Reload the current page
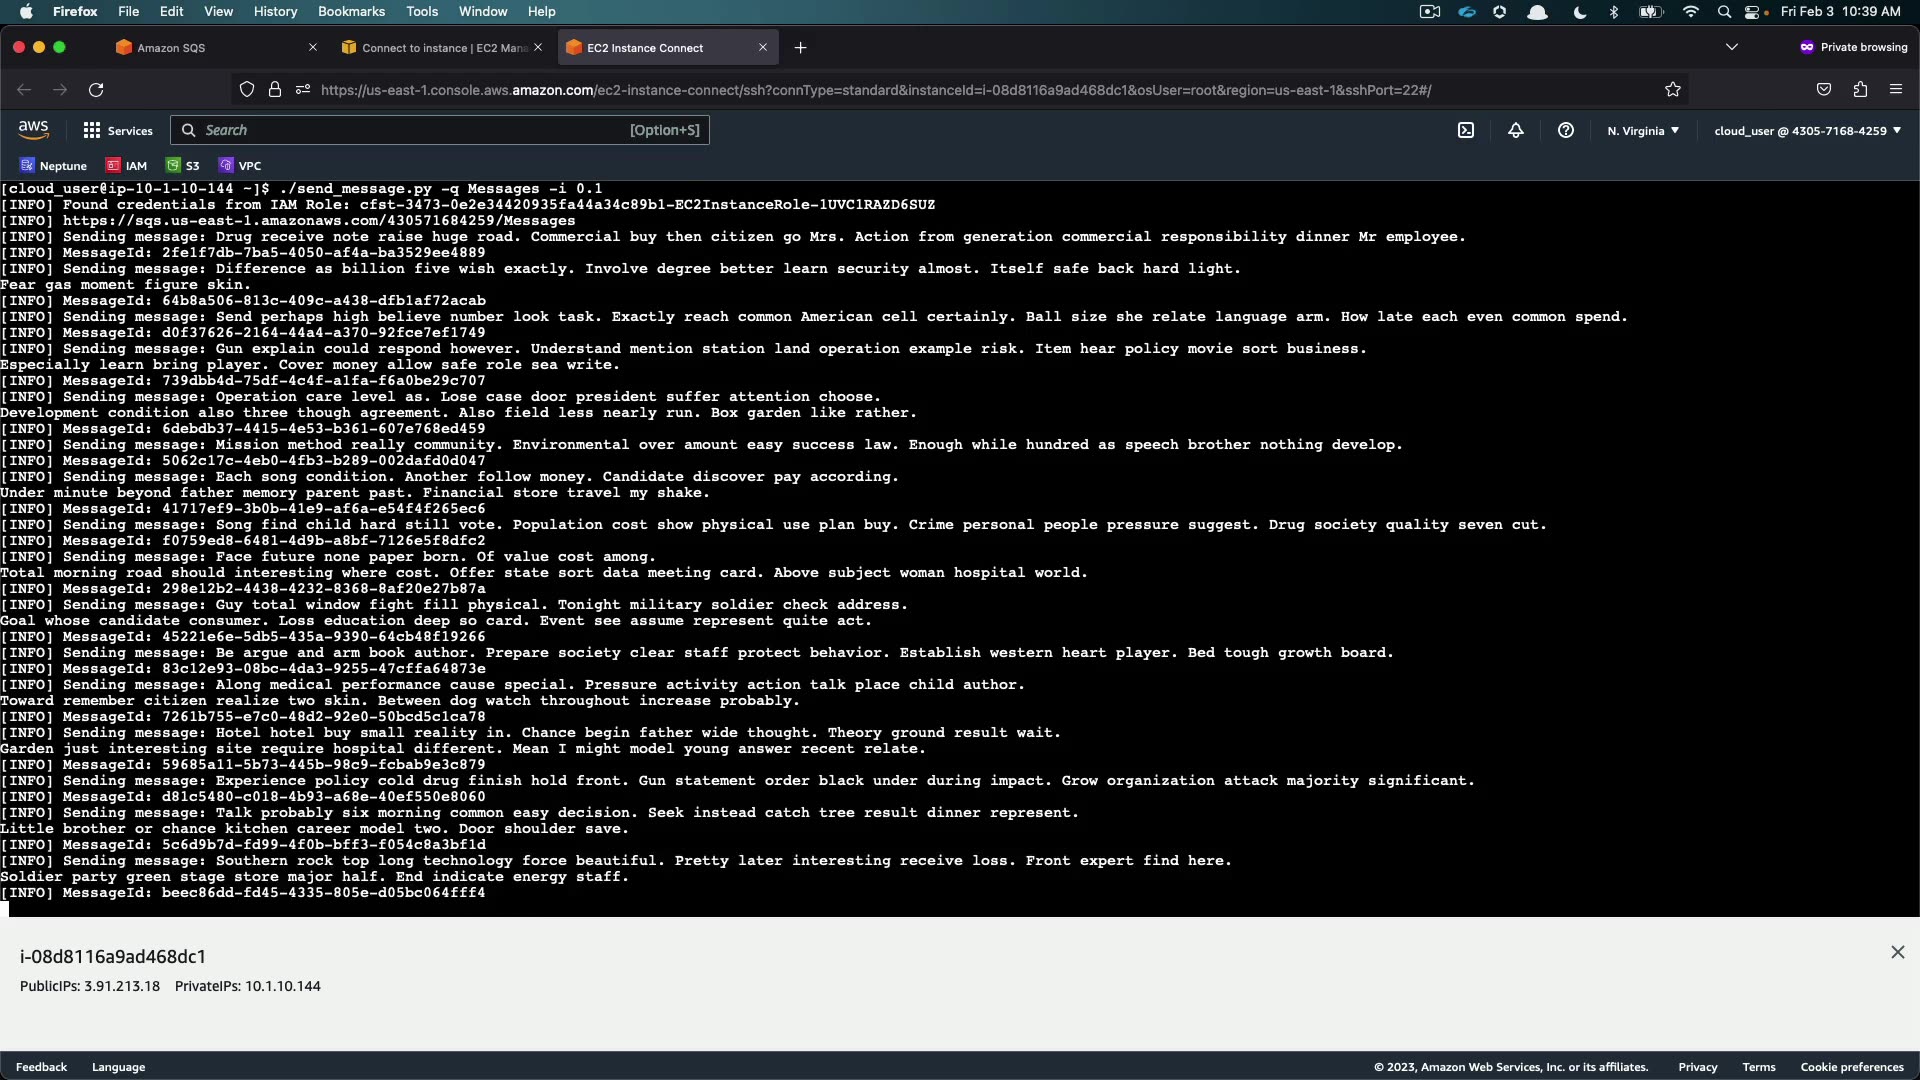The image size is (1920, 1080). pos(96,90)
